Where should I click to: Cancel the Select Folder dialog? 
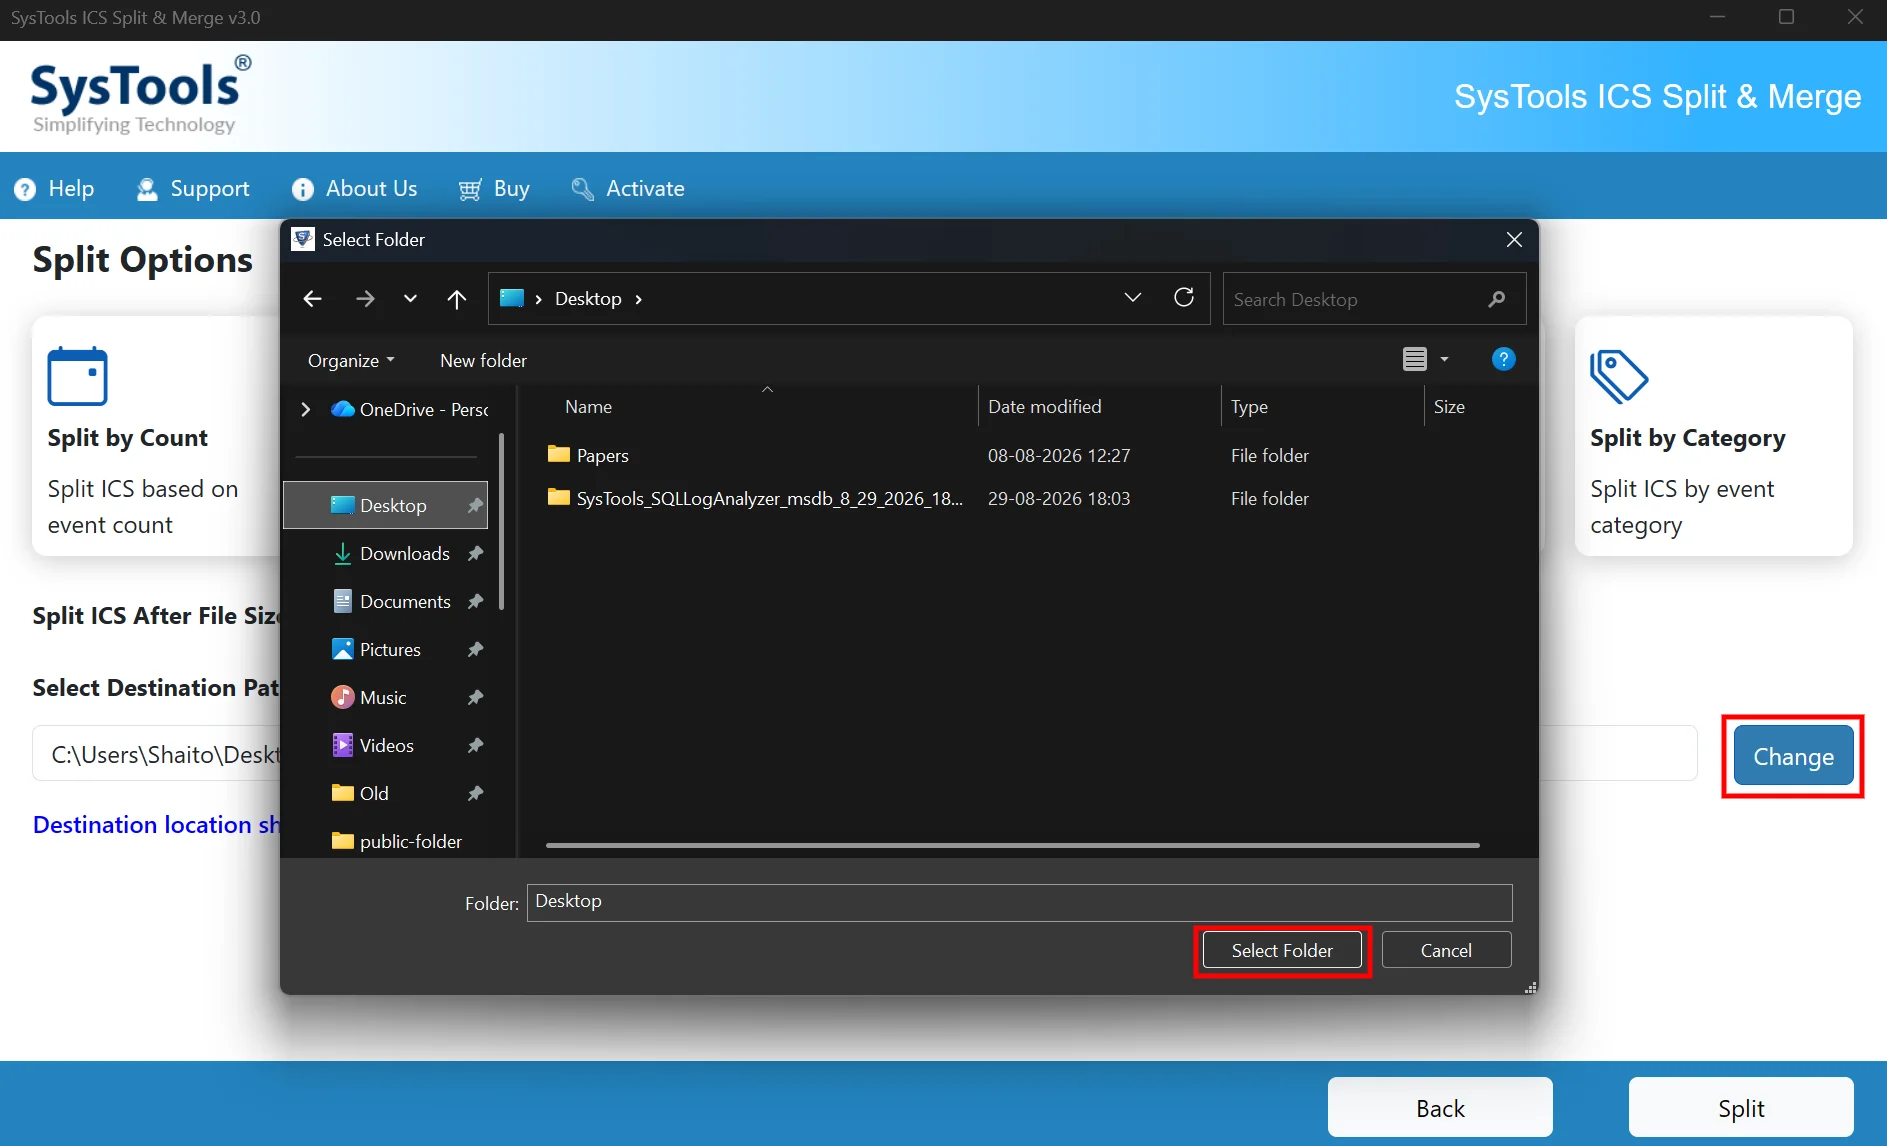click(1446, 950)
